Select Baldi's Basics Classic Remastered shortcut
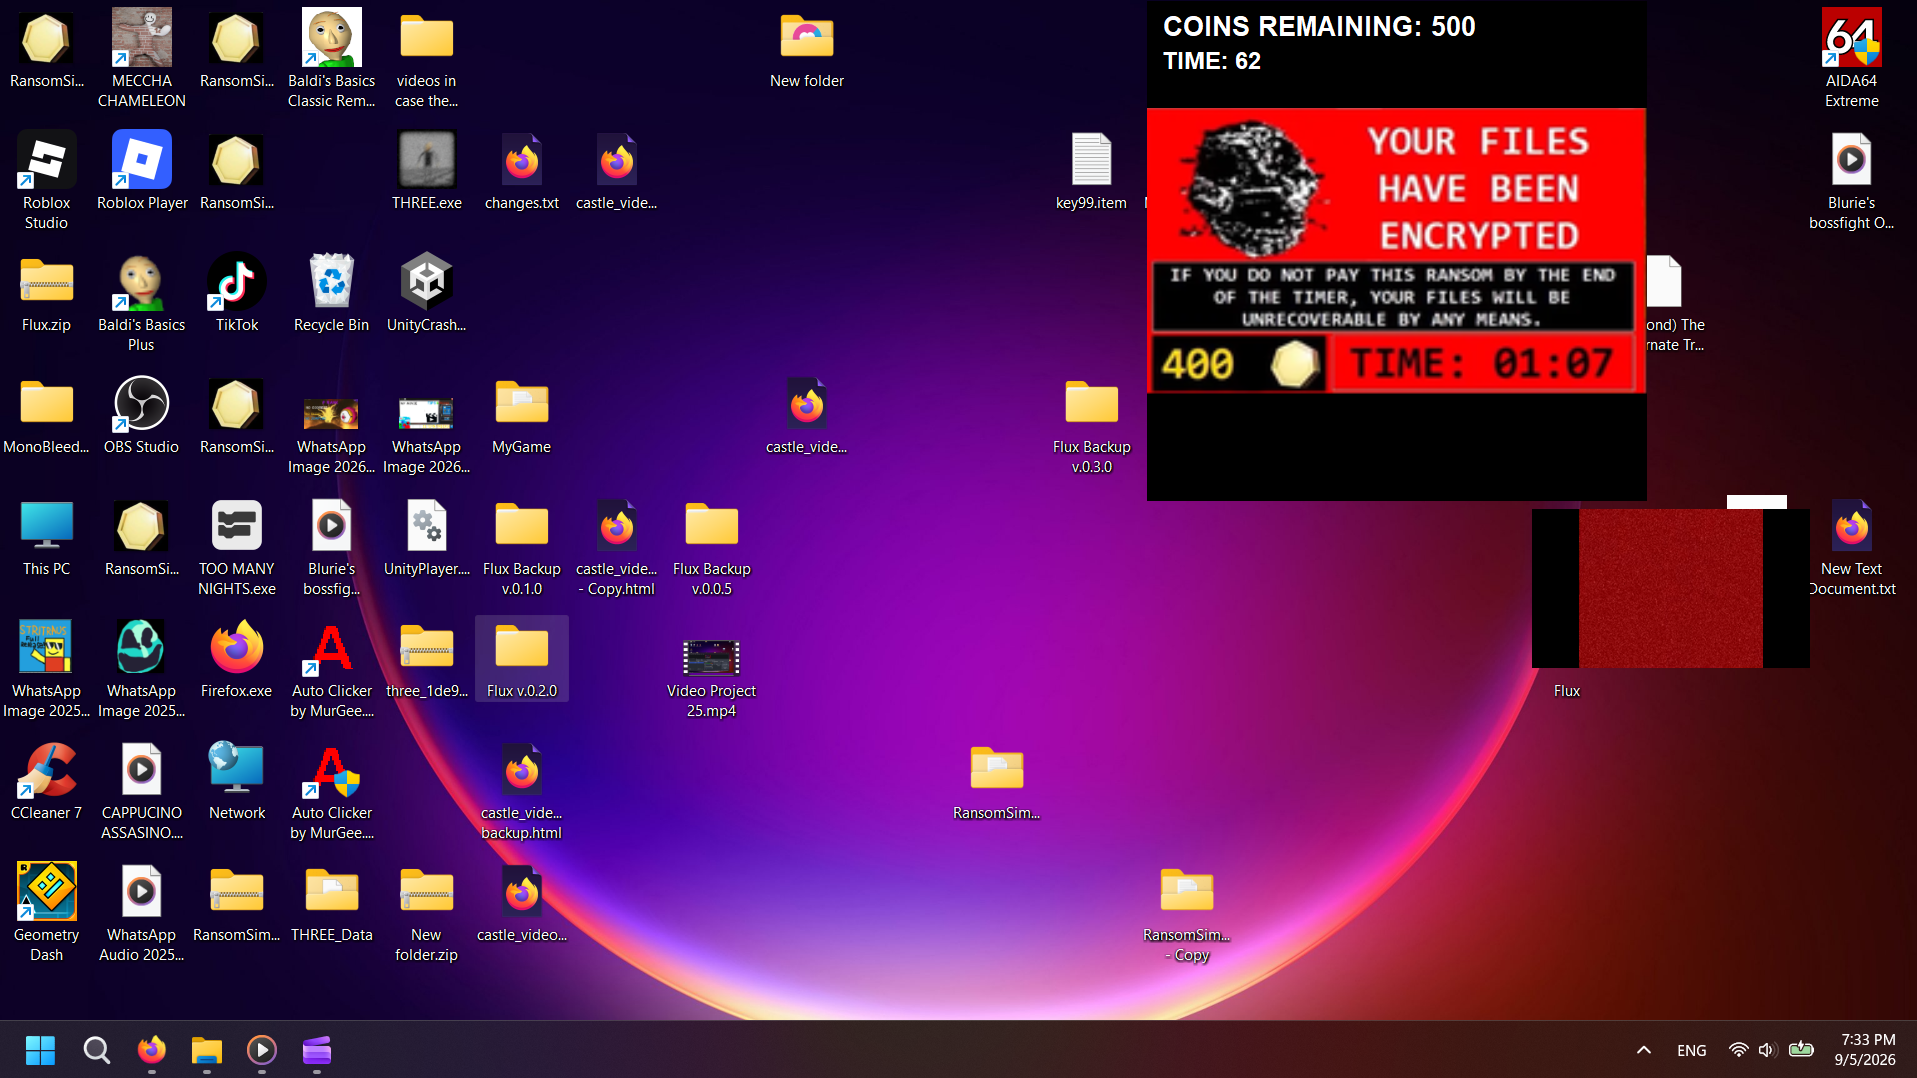This screenshot has width=1917, height=1078. (331, 59)
